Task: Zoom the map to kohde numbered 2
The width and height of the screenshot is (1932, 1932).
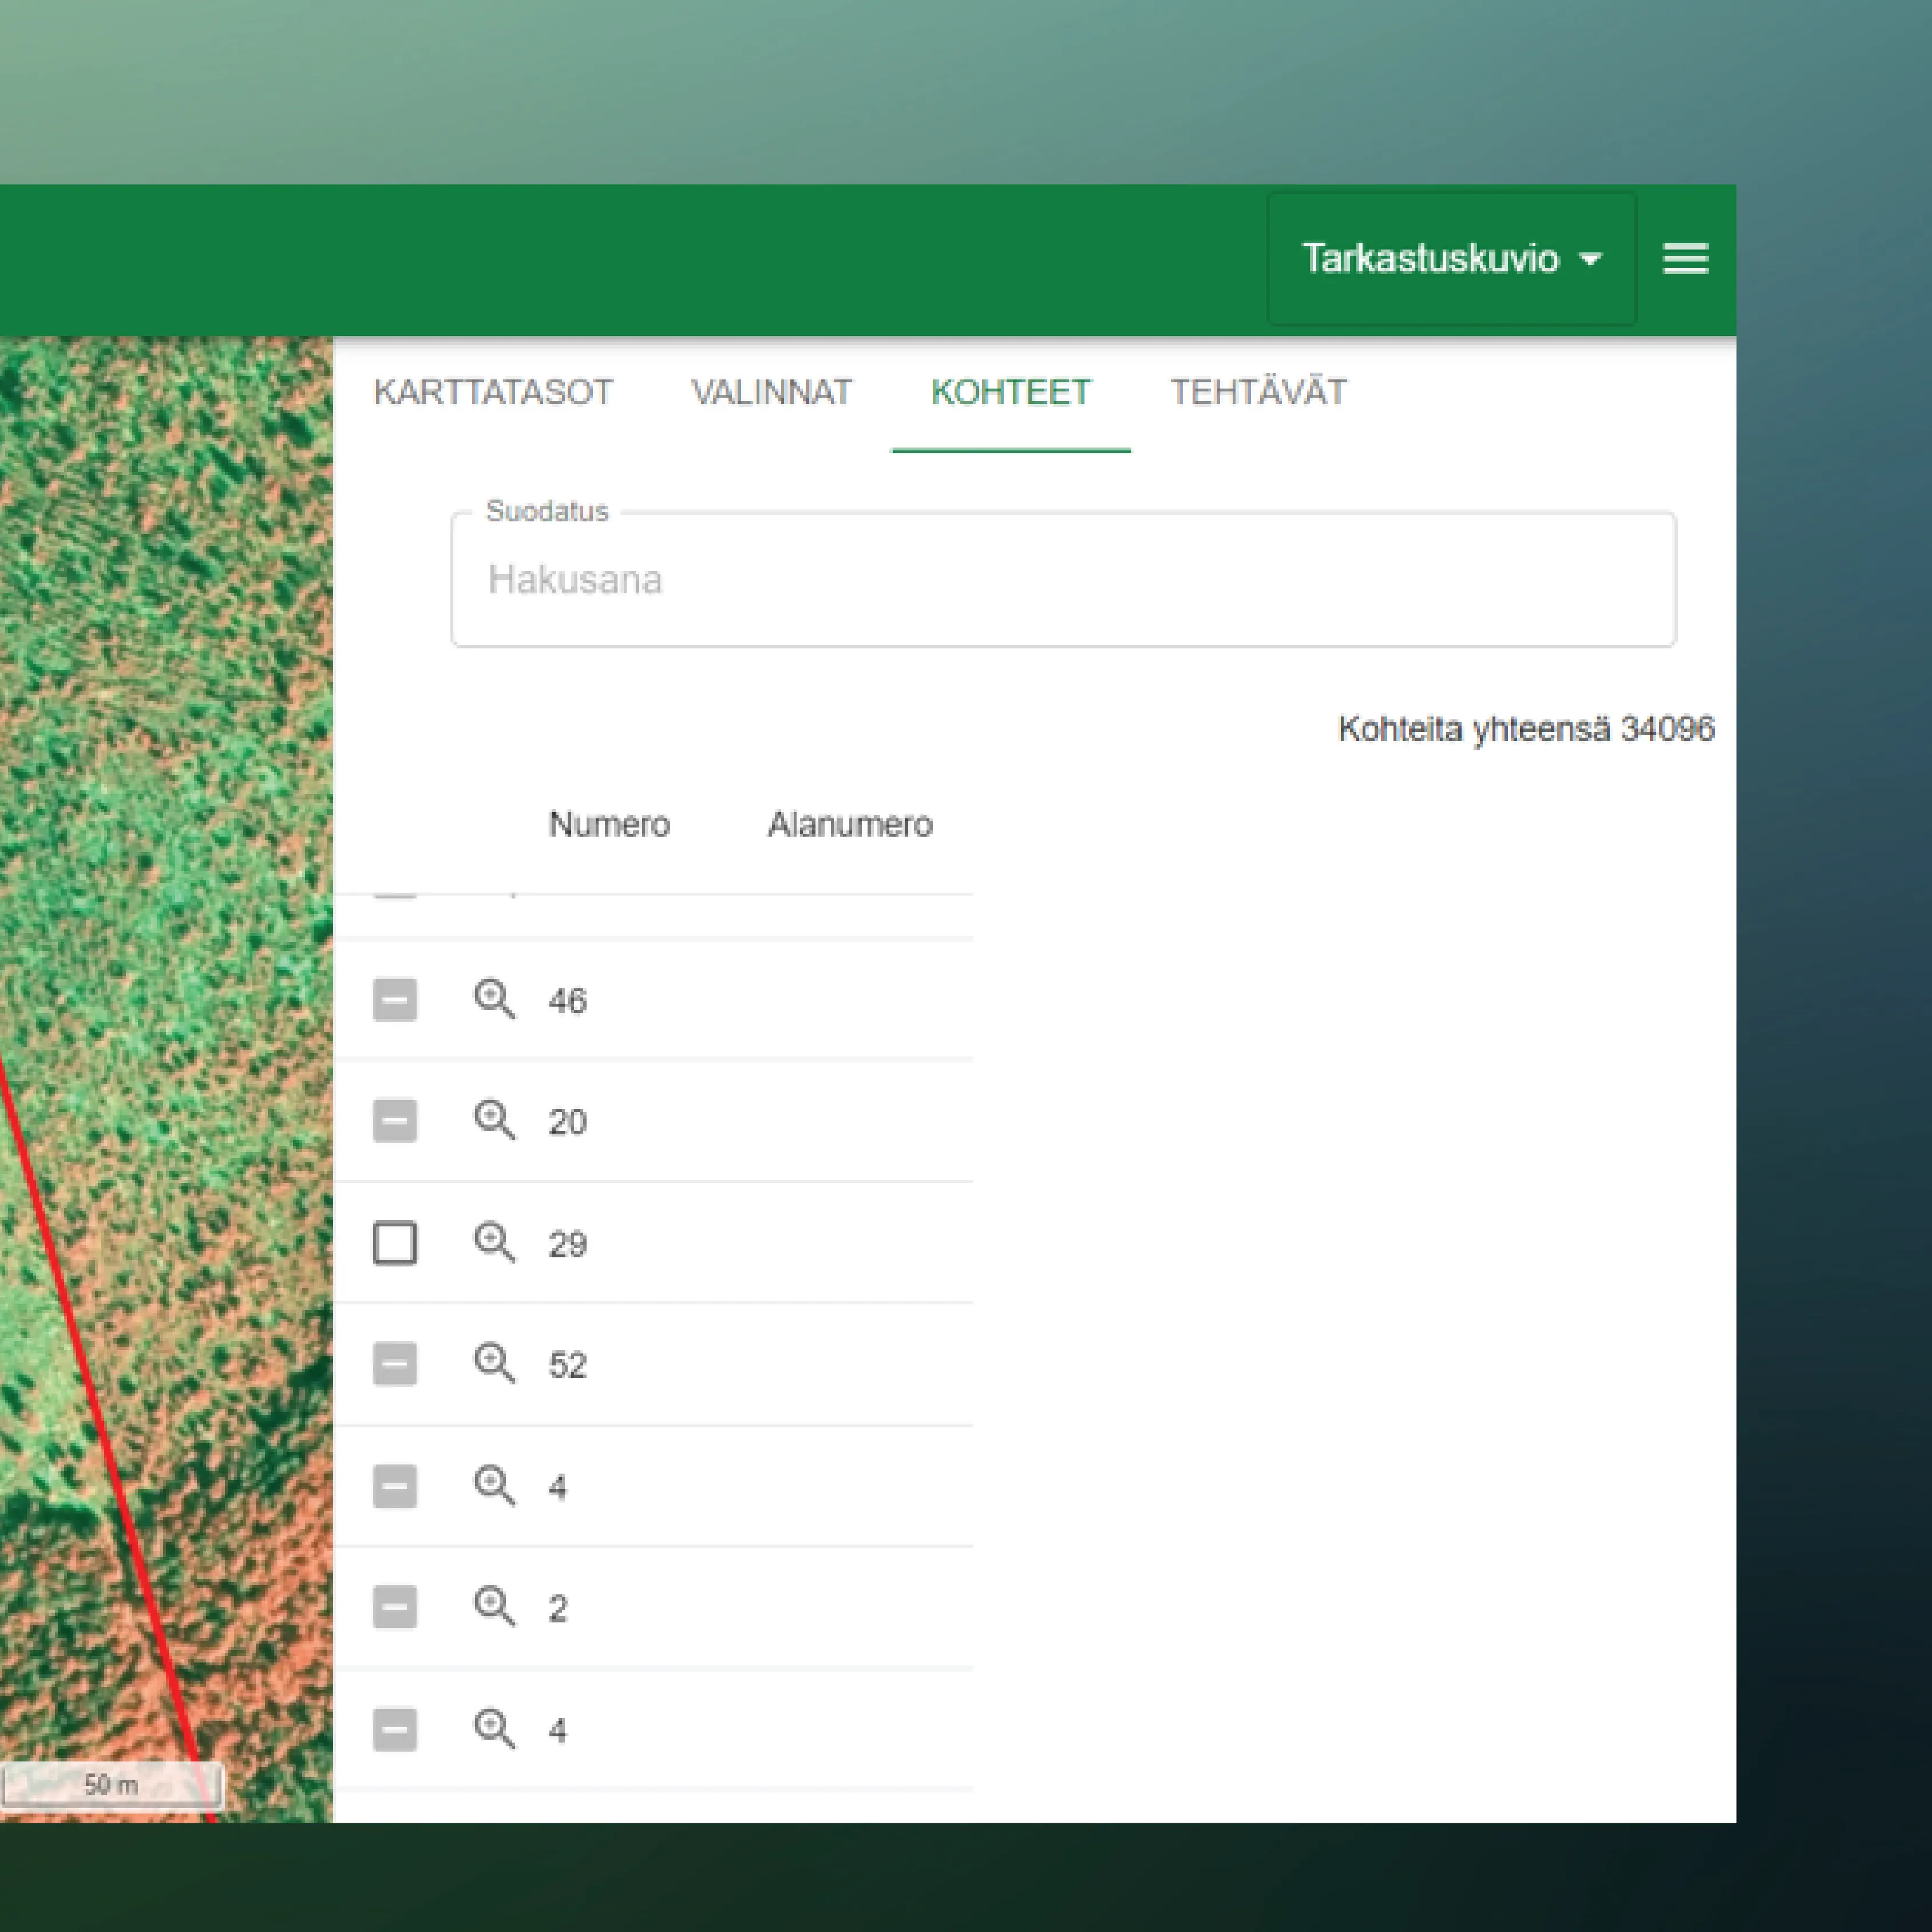Action: [x=494, y=1607]
